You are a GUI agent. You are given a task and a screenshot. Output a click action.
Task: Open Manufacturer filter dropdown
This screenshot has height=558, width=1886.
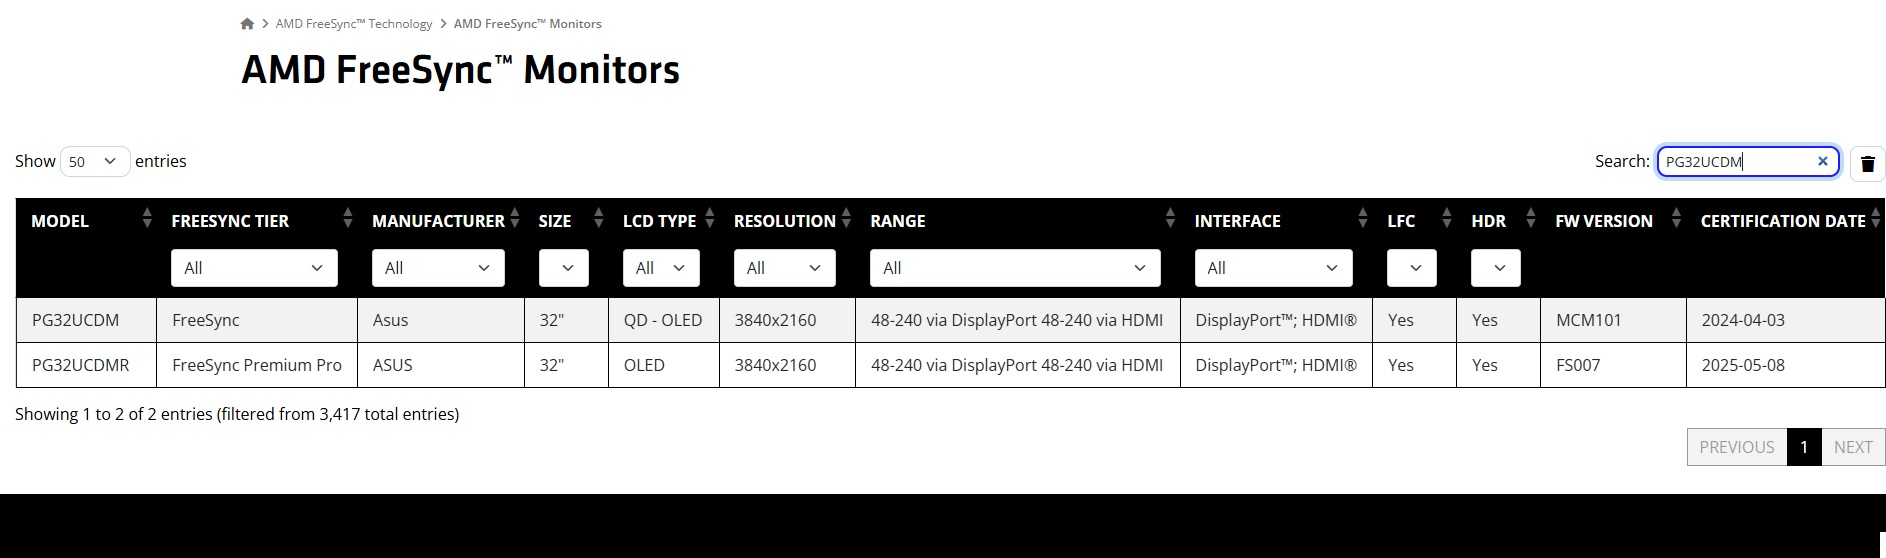click(438, 268)
